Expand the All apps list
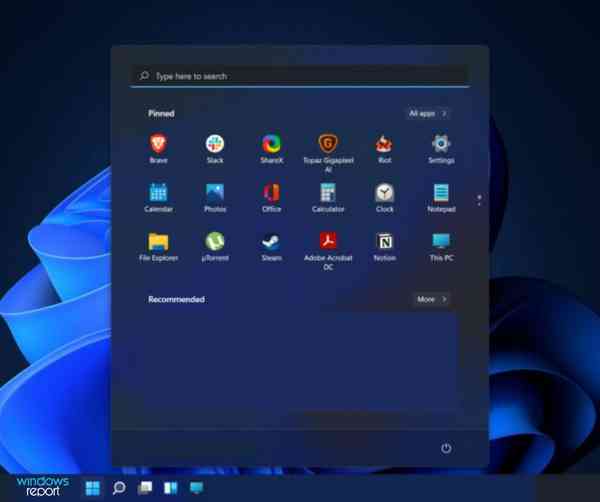 (x=427, y=114)
